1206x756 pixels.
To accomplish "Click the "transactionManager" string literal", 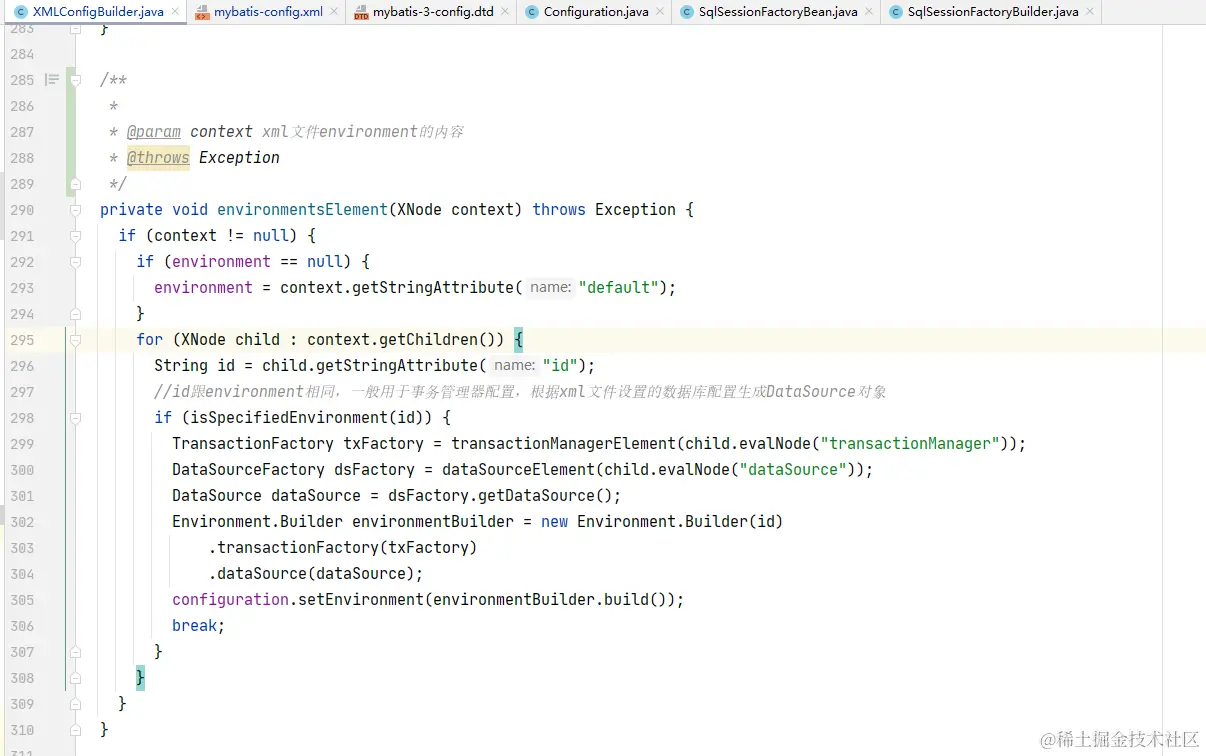I will [910, 444].
